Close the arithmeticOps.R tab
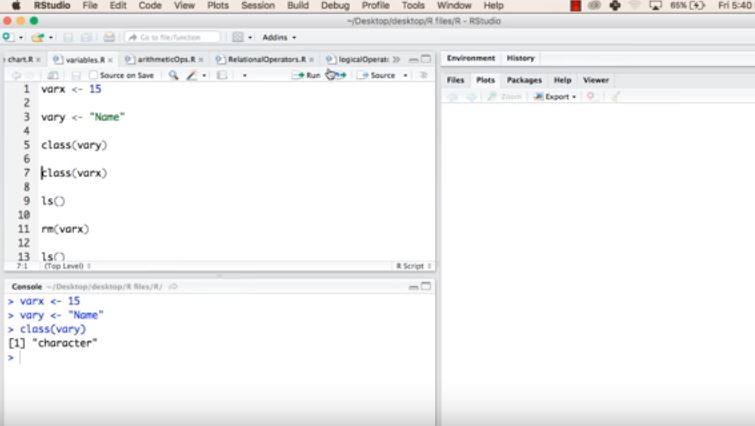Viewport: 755px width, 426px height. [x=201, y=59]
